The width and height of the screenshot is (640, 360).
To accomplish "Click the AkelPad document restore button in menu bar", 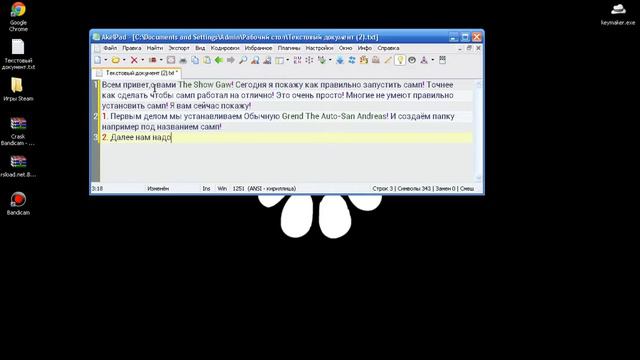I will (469, 48).
